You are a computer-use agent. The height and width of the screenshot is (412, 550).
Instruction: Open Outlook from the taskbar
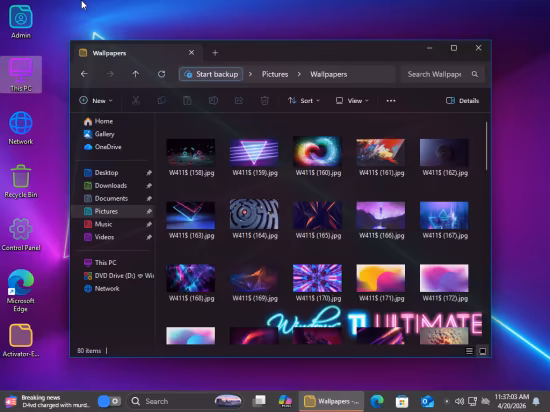427,401
